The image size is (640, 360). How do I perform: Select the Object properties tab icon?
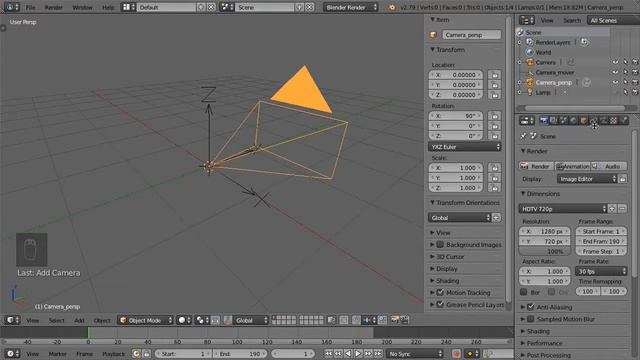point(584,120)
